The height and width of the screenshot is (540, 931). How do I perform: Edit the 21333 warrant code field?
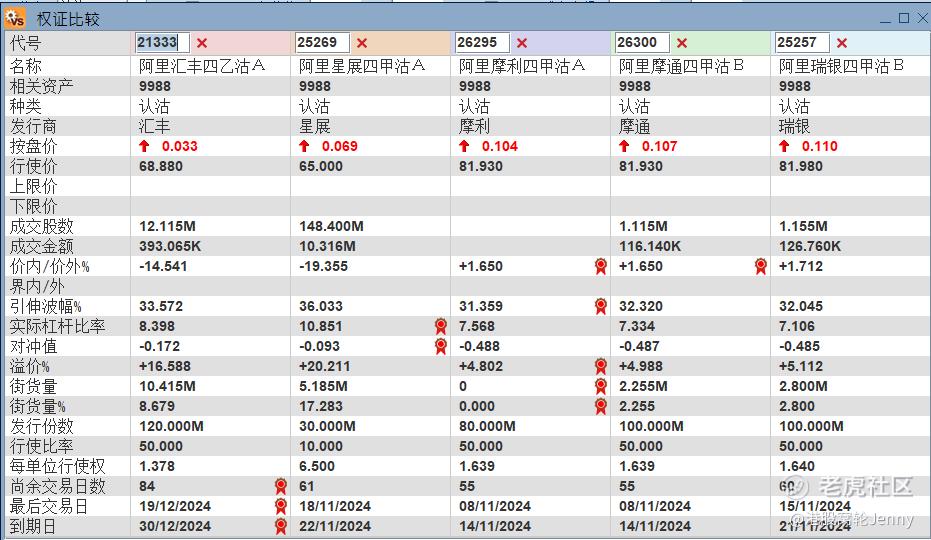click(162, 42)
